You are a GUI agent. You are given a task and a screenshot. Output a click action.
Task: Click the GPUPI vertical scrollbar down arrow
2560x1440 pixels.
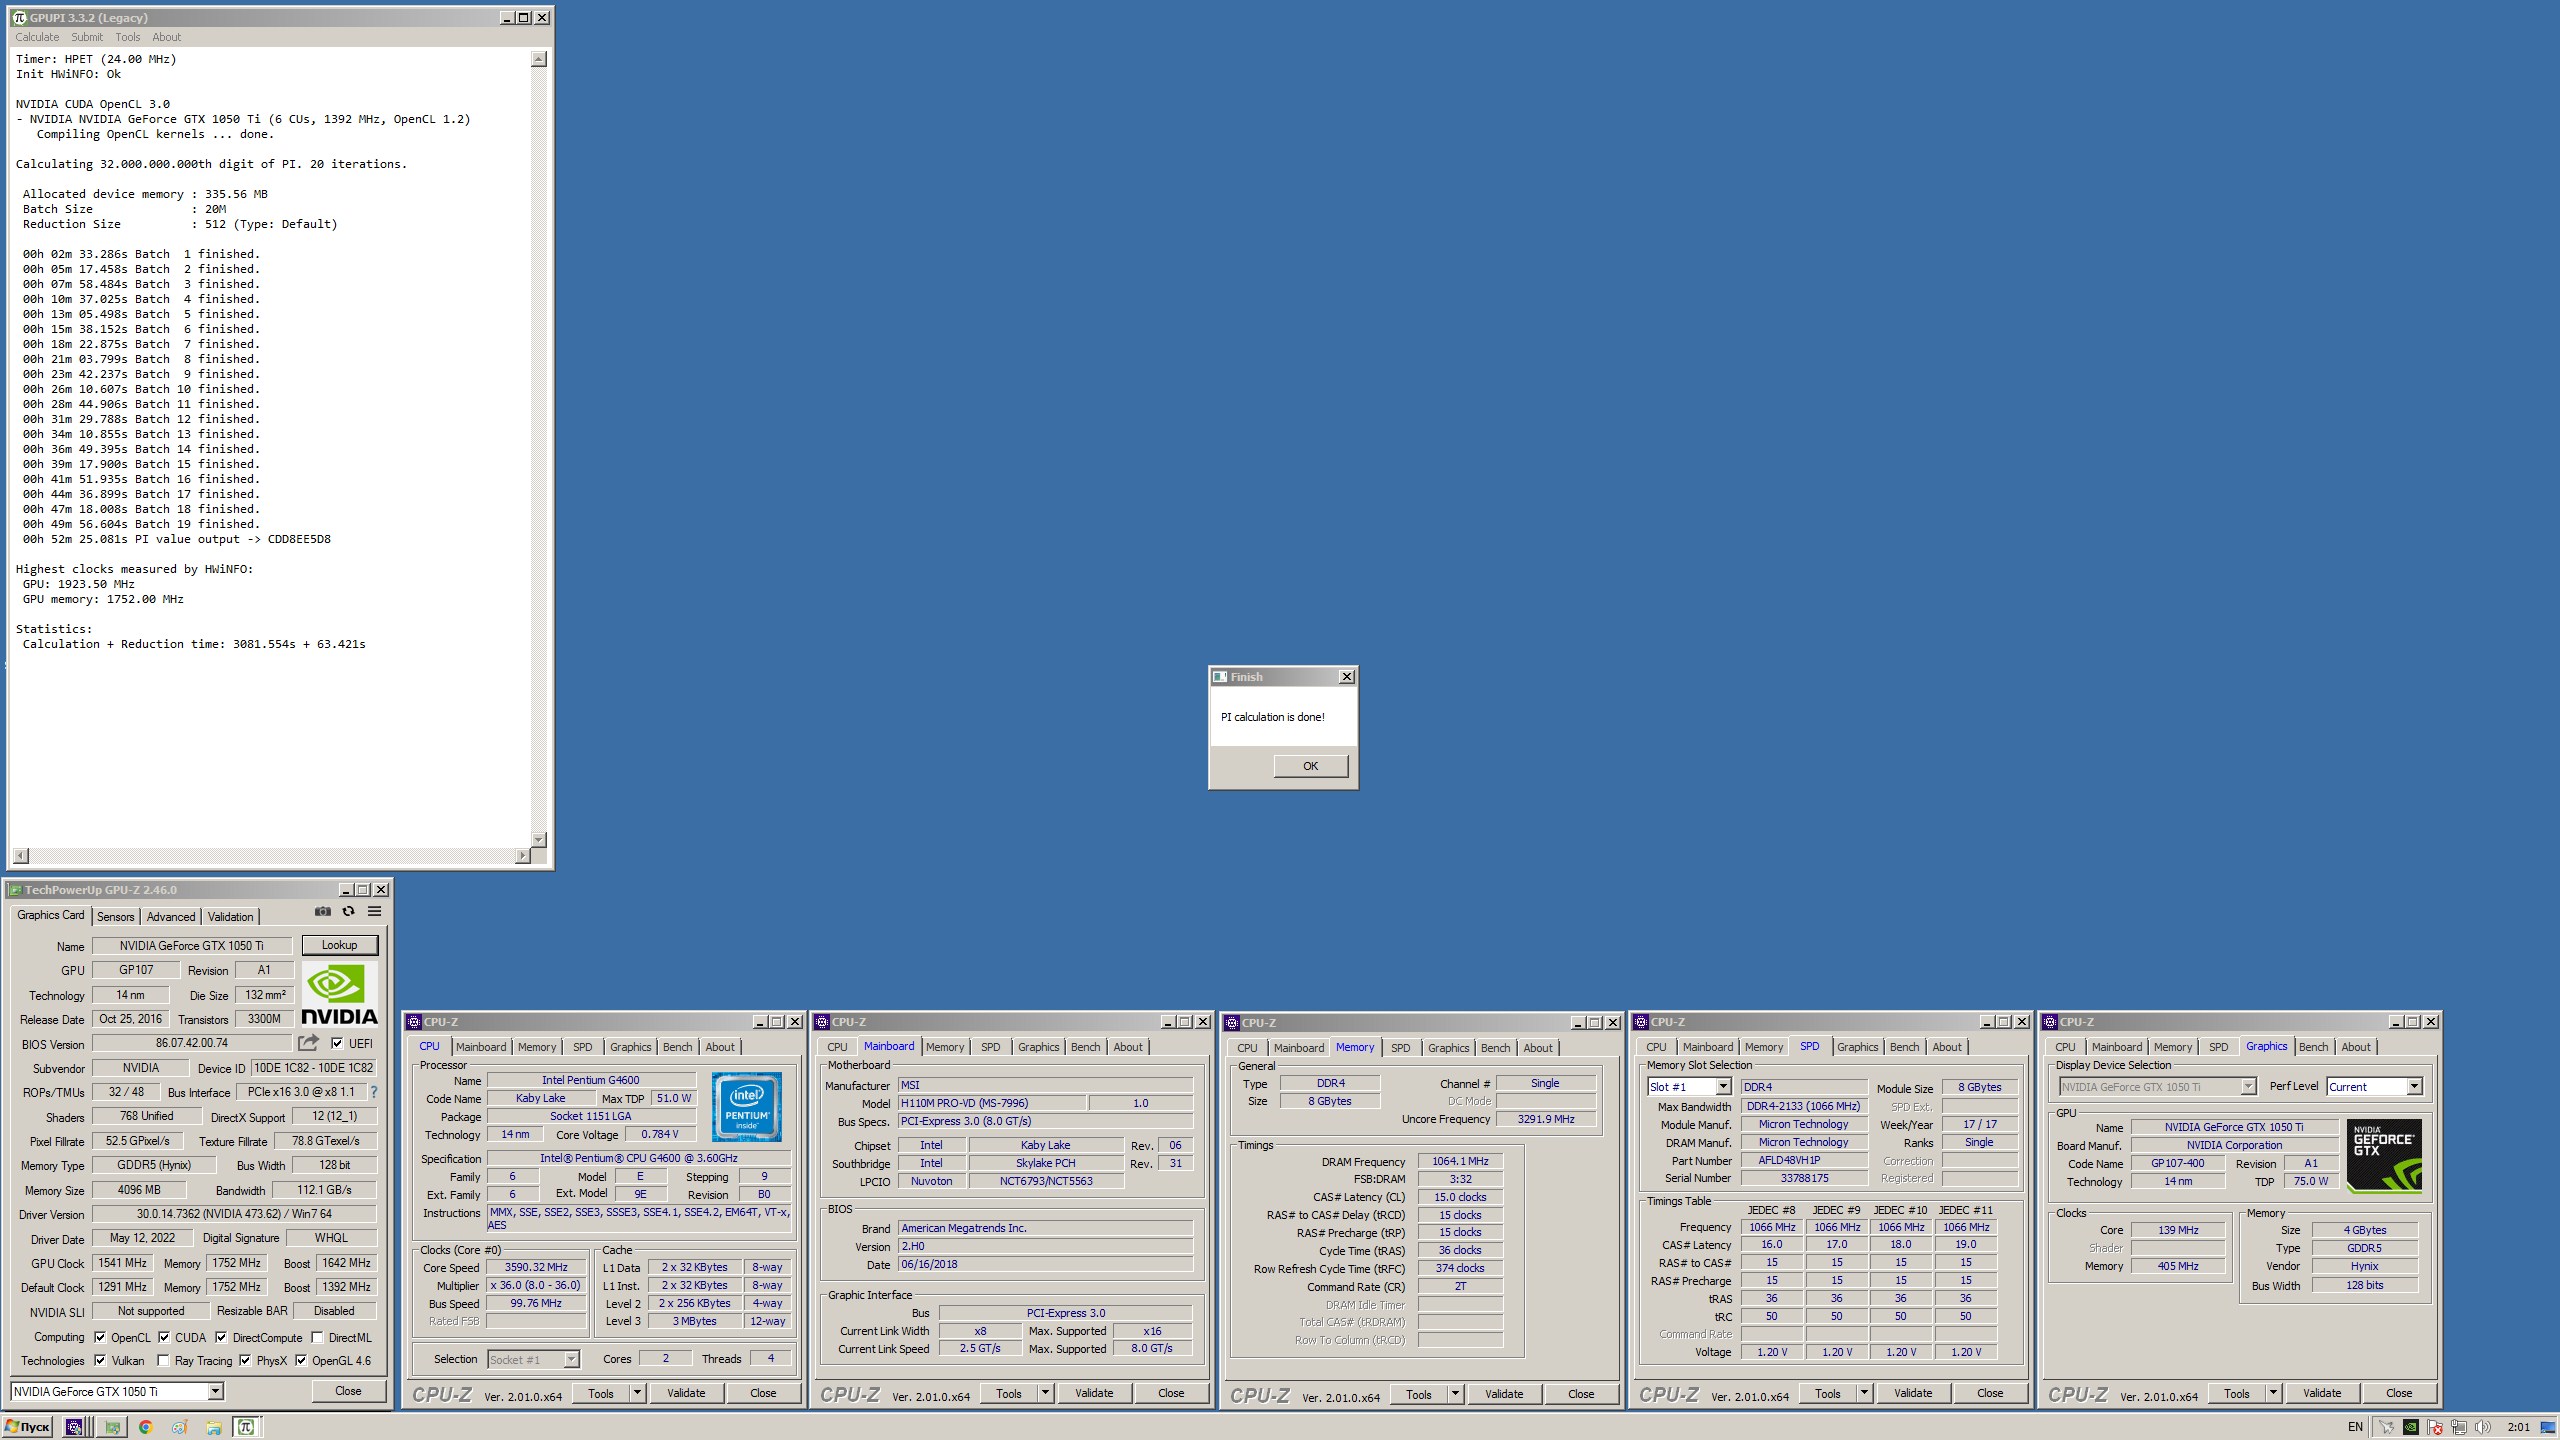click(539, 839)
